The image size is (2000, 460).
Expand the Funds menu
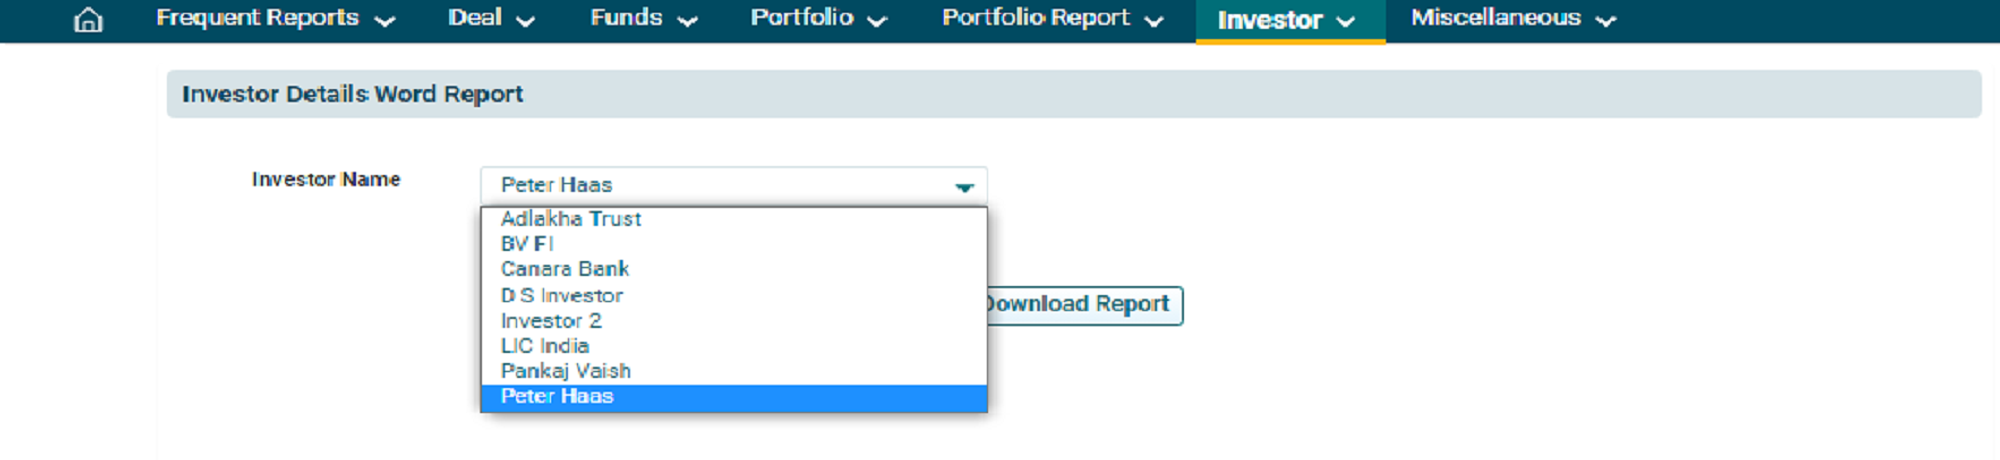pos(643,19)
